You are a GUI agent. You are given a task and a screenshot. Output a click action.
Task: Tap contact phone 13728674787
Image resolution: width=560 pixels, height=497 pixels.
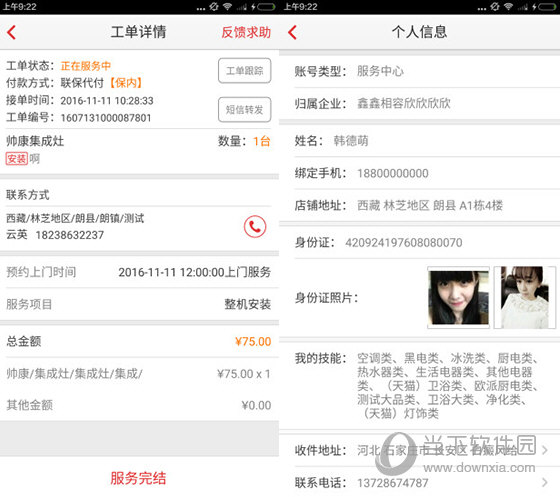click(393, 483)
